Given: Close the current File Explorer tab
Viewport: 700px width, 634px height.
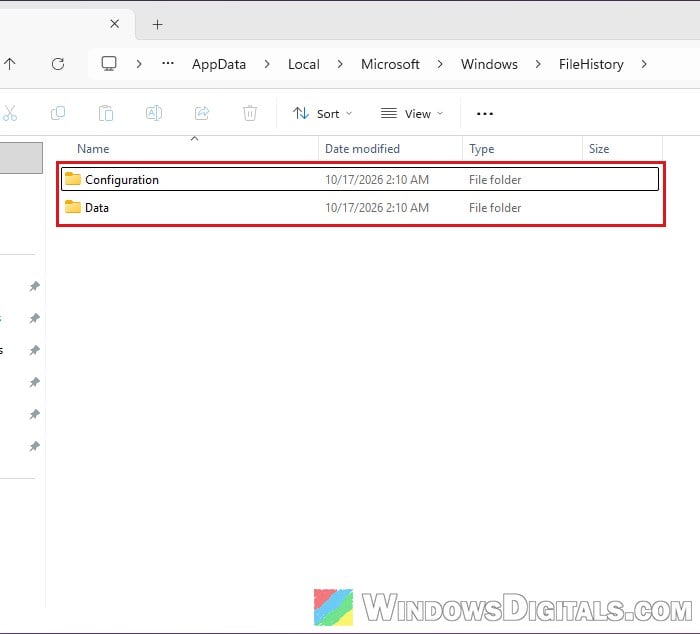Looking at the screenshot, I should point(114,24).
